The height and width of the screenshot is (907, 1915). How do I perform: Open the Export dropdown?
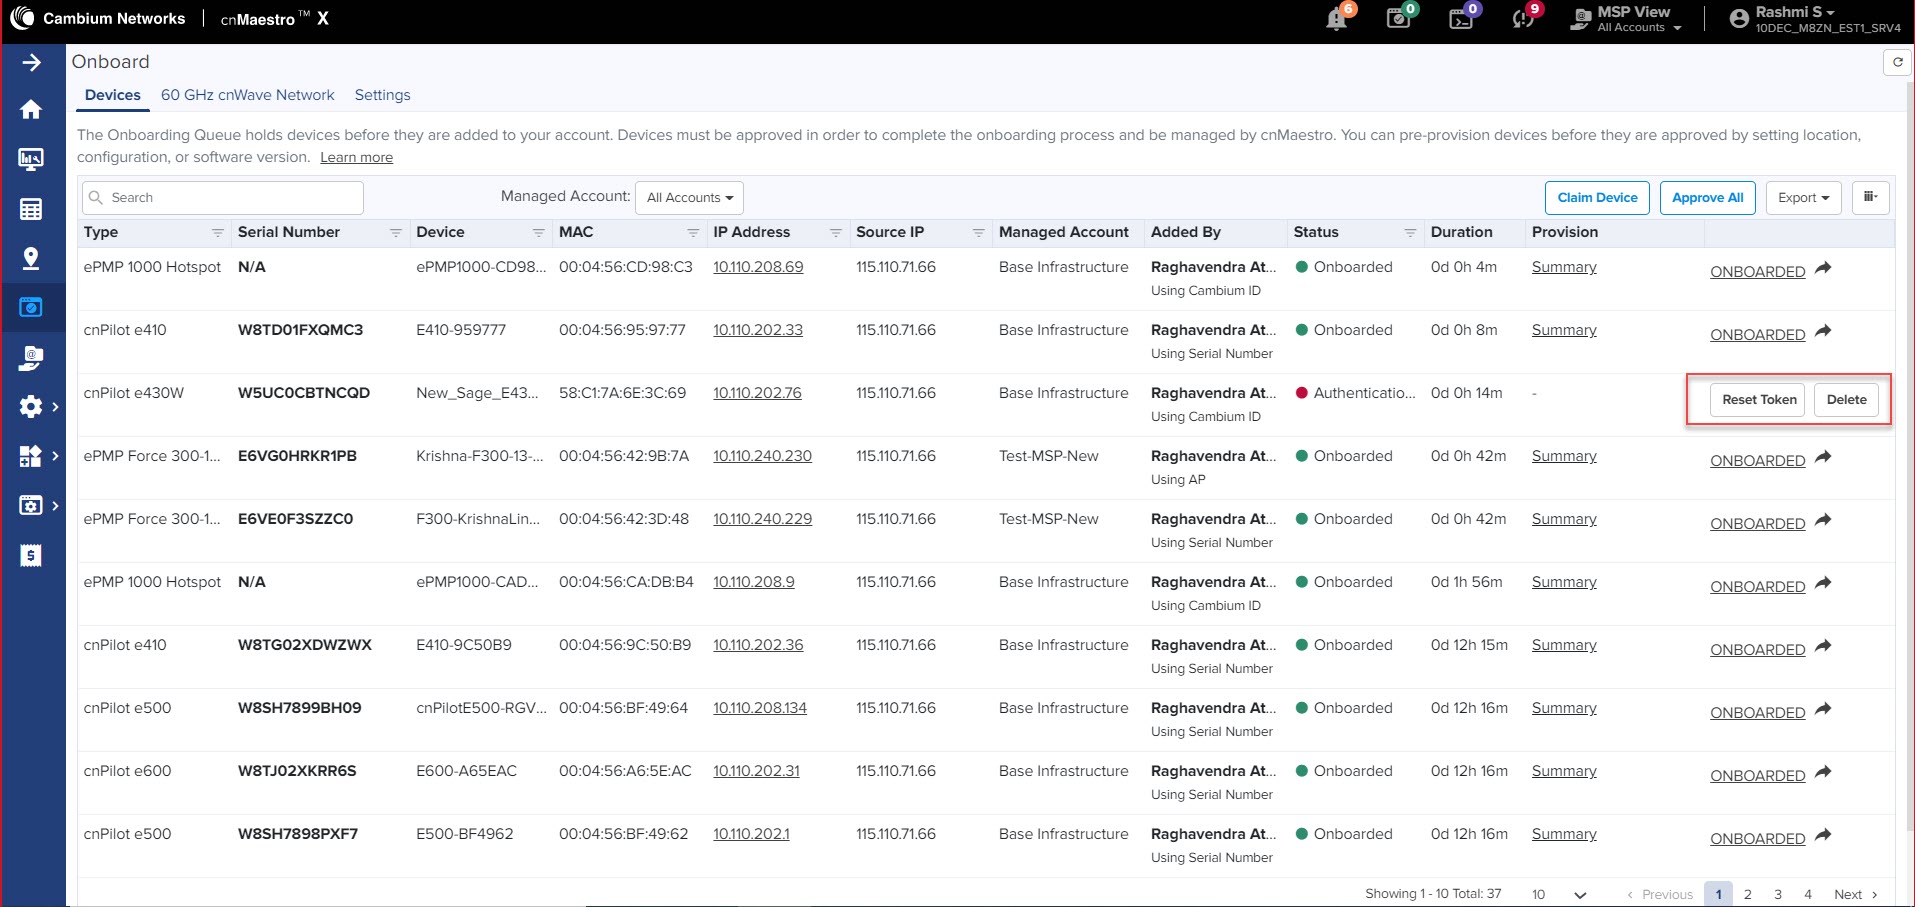tap(1803, 197)
